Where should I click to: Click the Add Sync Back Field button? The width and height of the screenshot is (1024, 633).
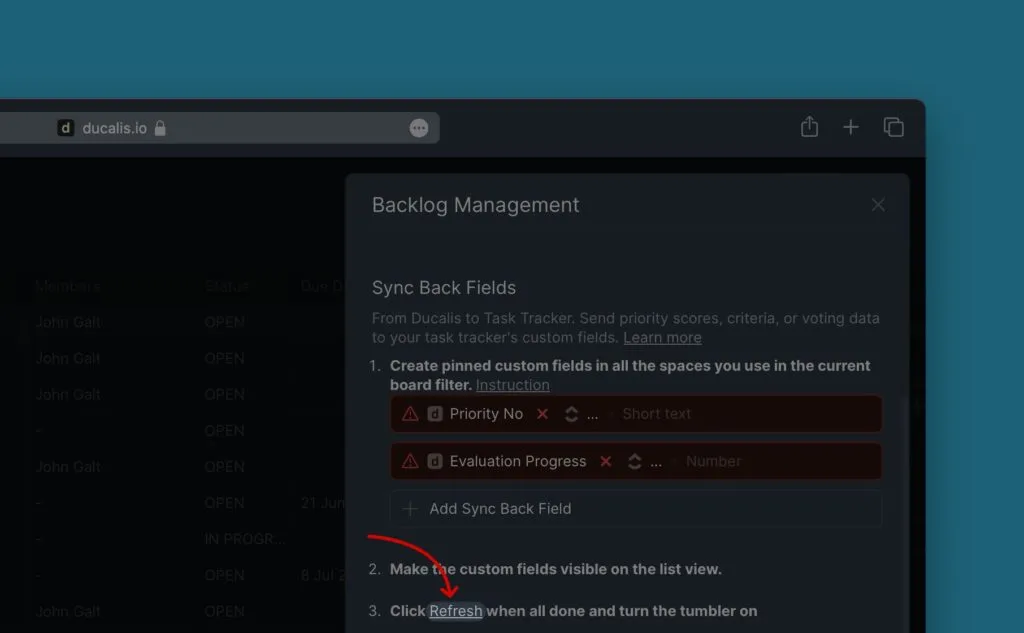[x=500, y=508]
